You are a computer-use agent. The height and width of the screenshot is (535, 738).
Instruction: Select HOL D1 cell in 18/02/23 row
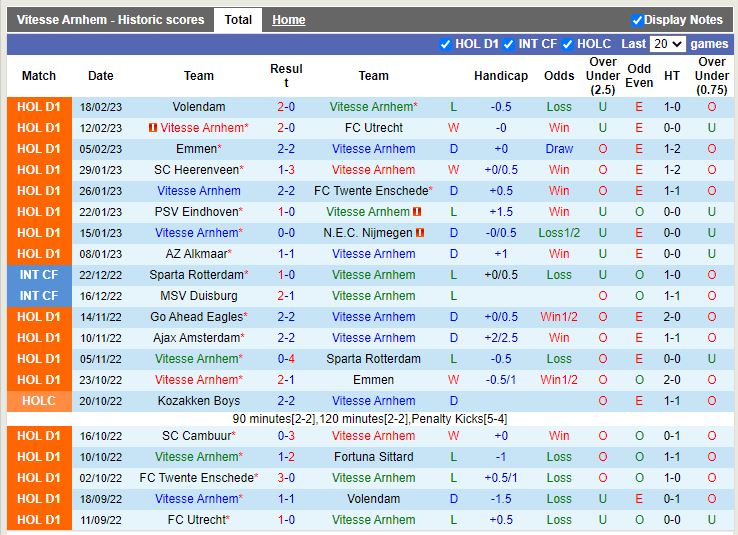(39, 107)
